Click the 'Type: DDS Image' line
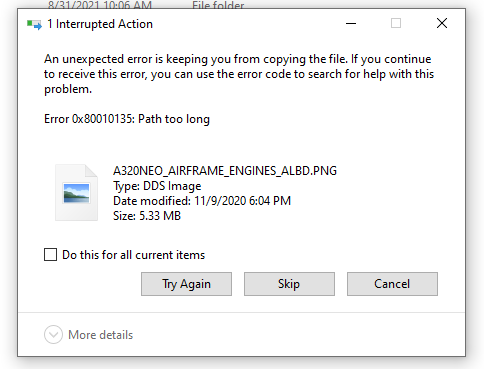 tap(157, 186)
